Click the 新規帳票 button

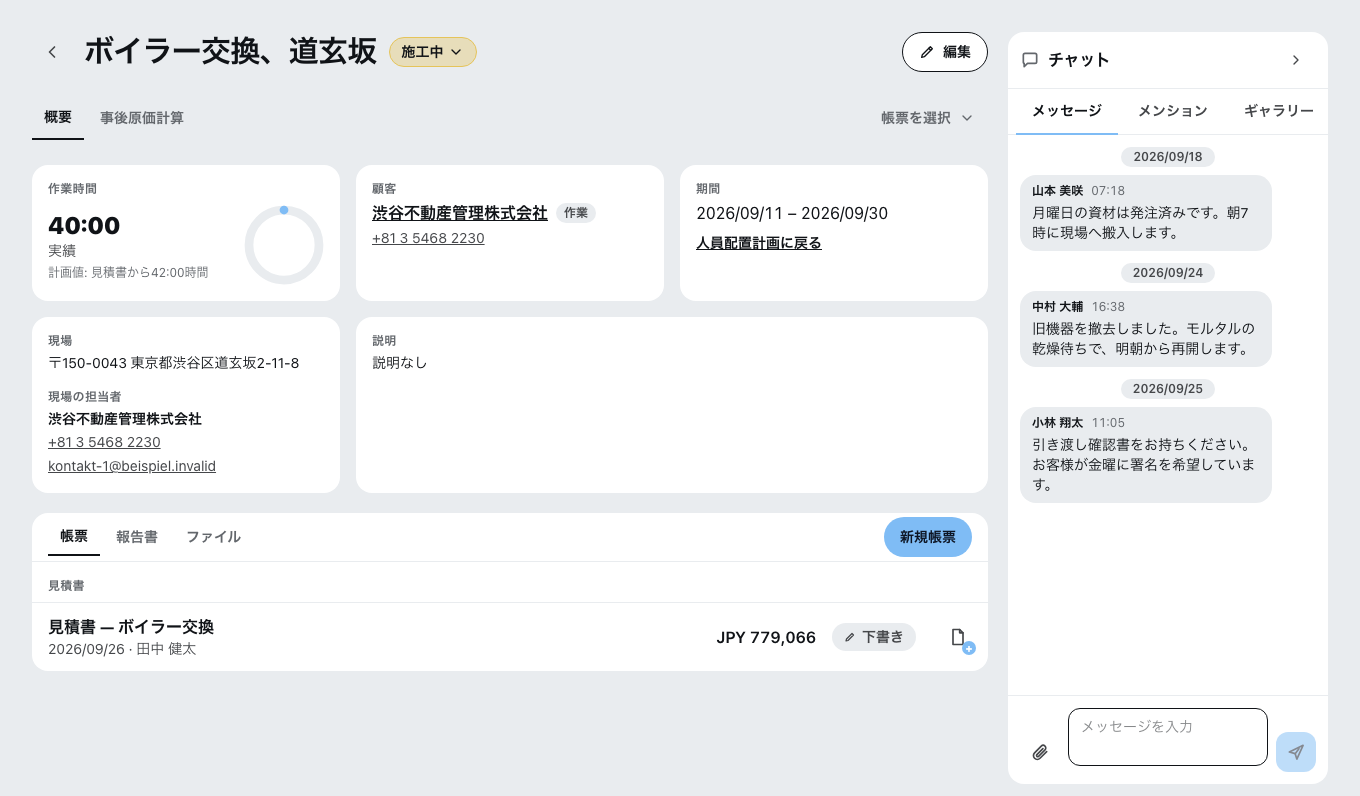point(928,537)
